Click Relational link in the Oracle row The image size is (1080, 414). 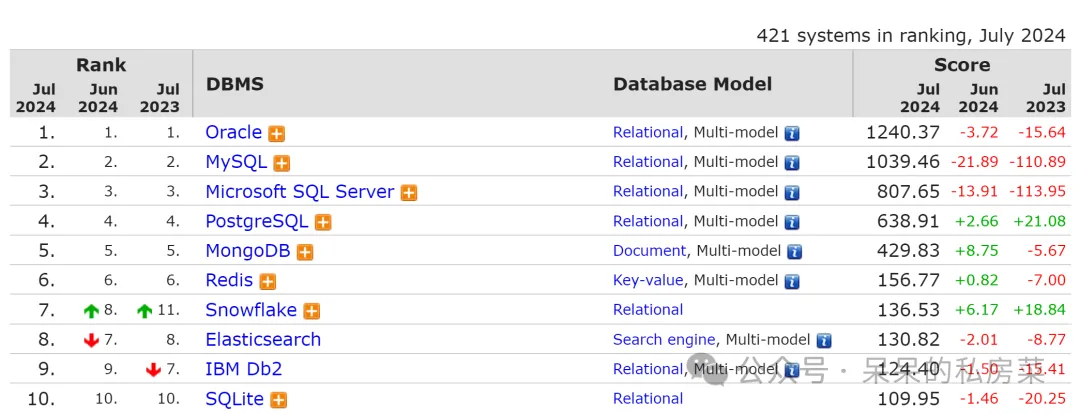[648, 132]
